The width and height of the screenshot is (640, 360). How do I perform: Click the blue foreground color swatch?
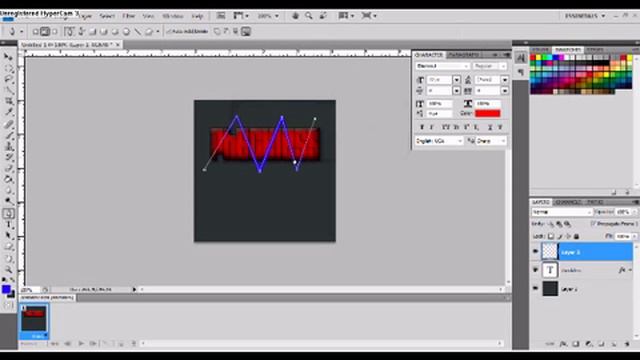(x=6, y=289)
